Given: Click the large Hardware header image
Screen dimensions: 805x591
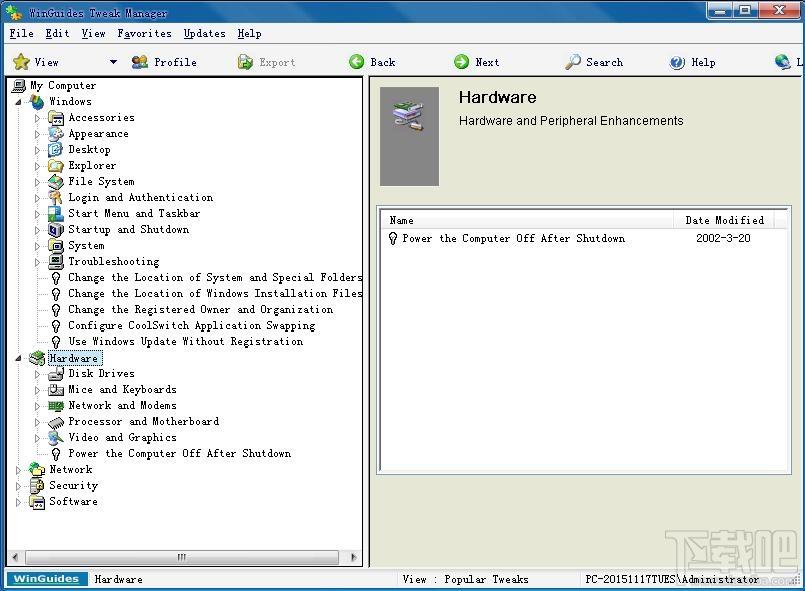Looking at the screenshot, I should pos(409,136).
